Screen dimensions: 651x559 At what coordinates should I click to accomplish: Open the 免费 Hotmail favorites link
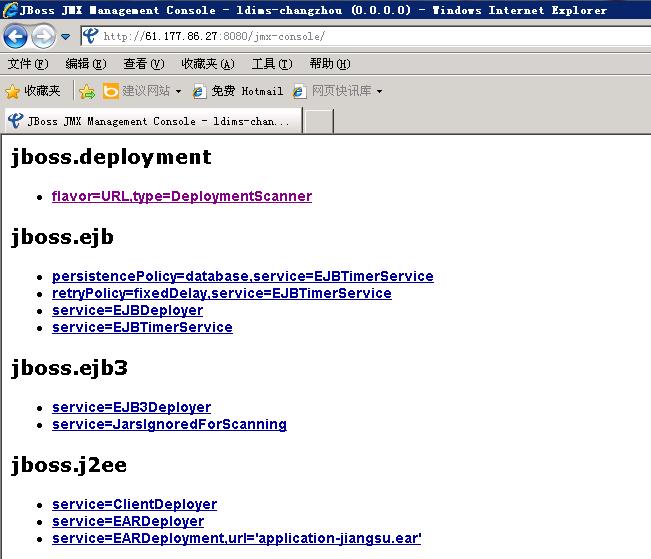[238, 91]
